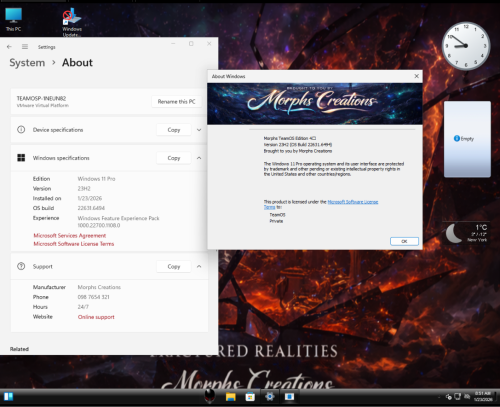Open File Explorer from the taskbar
The height and width of the screenshot is (407, 500).
(231, 397)
